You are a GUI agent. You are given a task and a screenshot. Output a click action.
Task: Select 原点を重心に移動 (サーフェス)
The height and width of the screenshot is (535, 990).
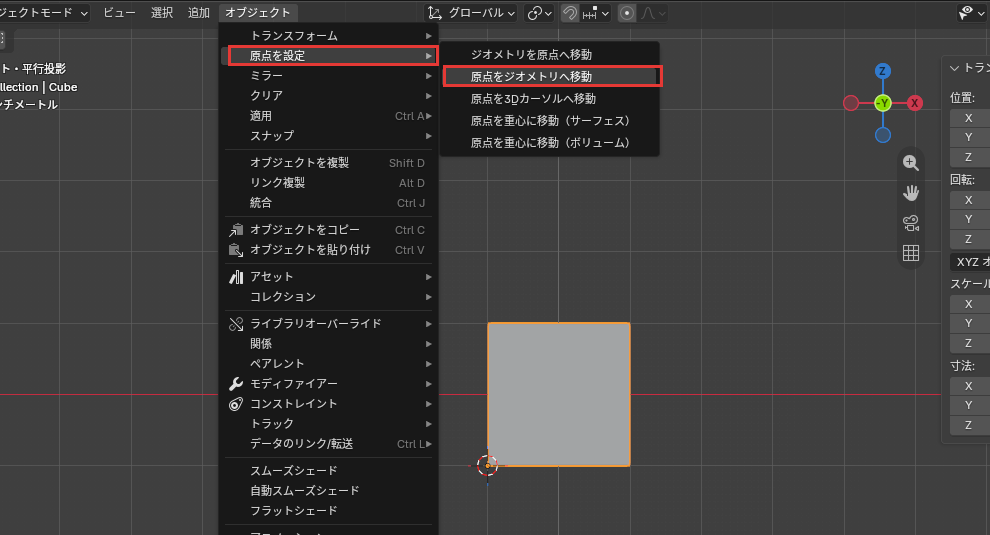pos(550,121)
